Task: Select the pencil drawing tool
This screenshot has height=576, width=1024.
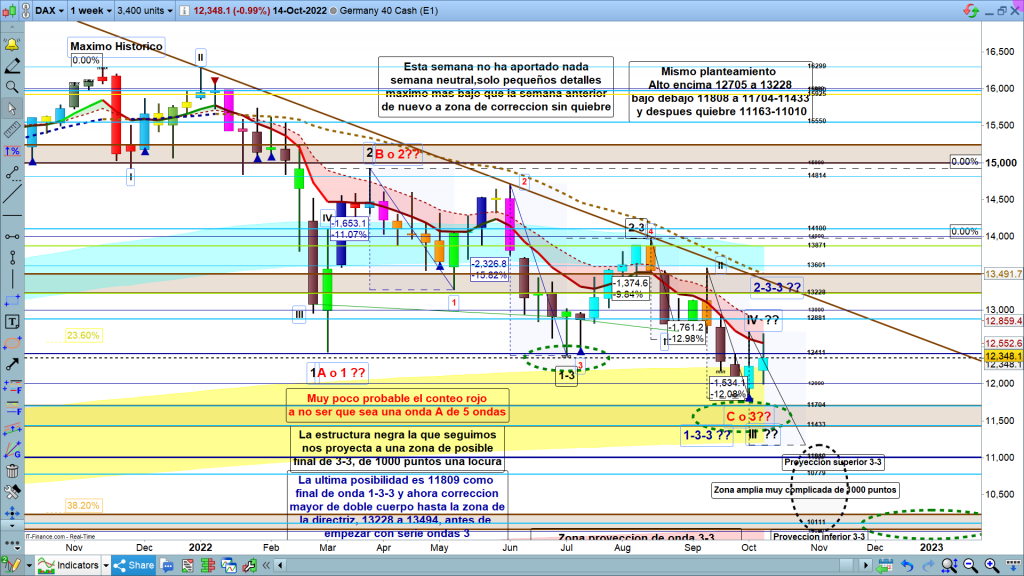Action: click(x=13, y=66)
